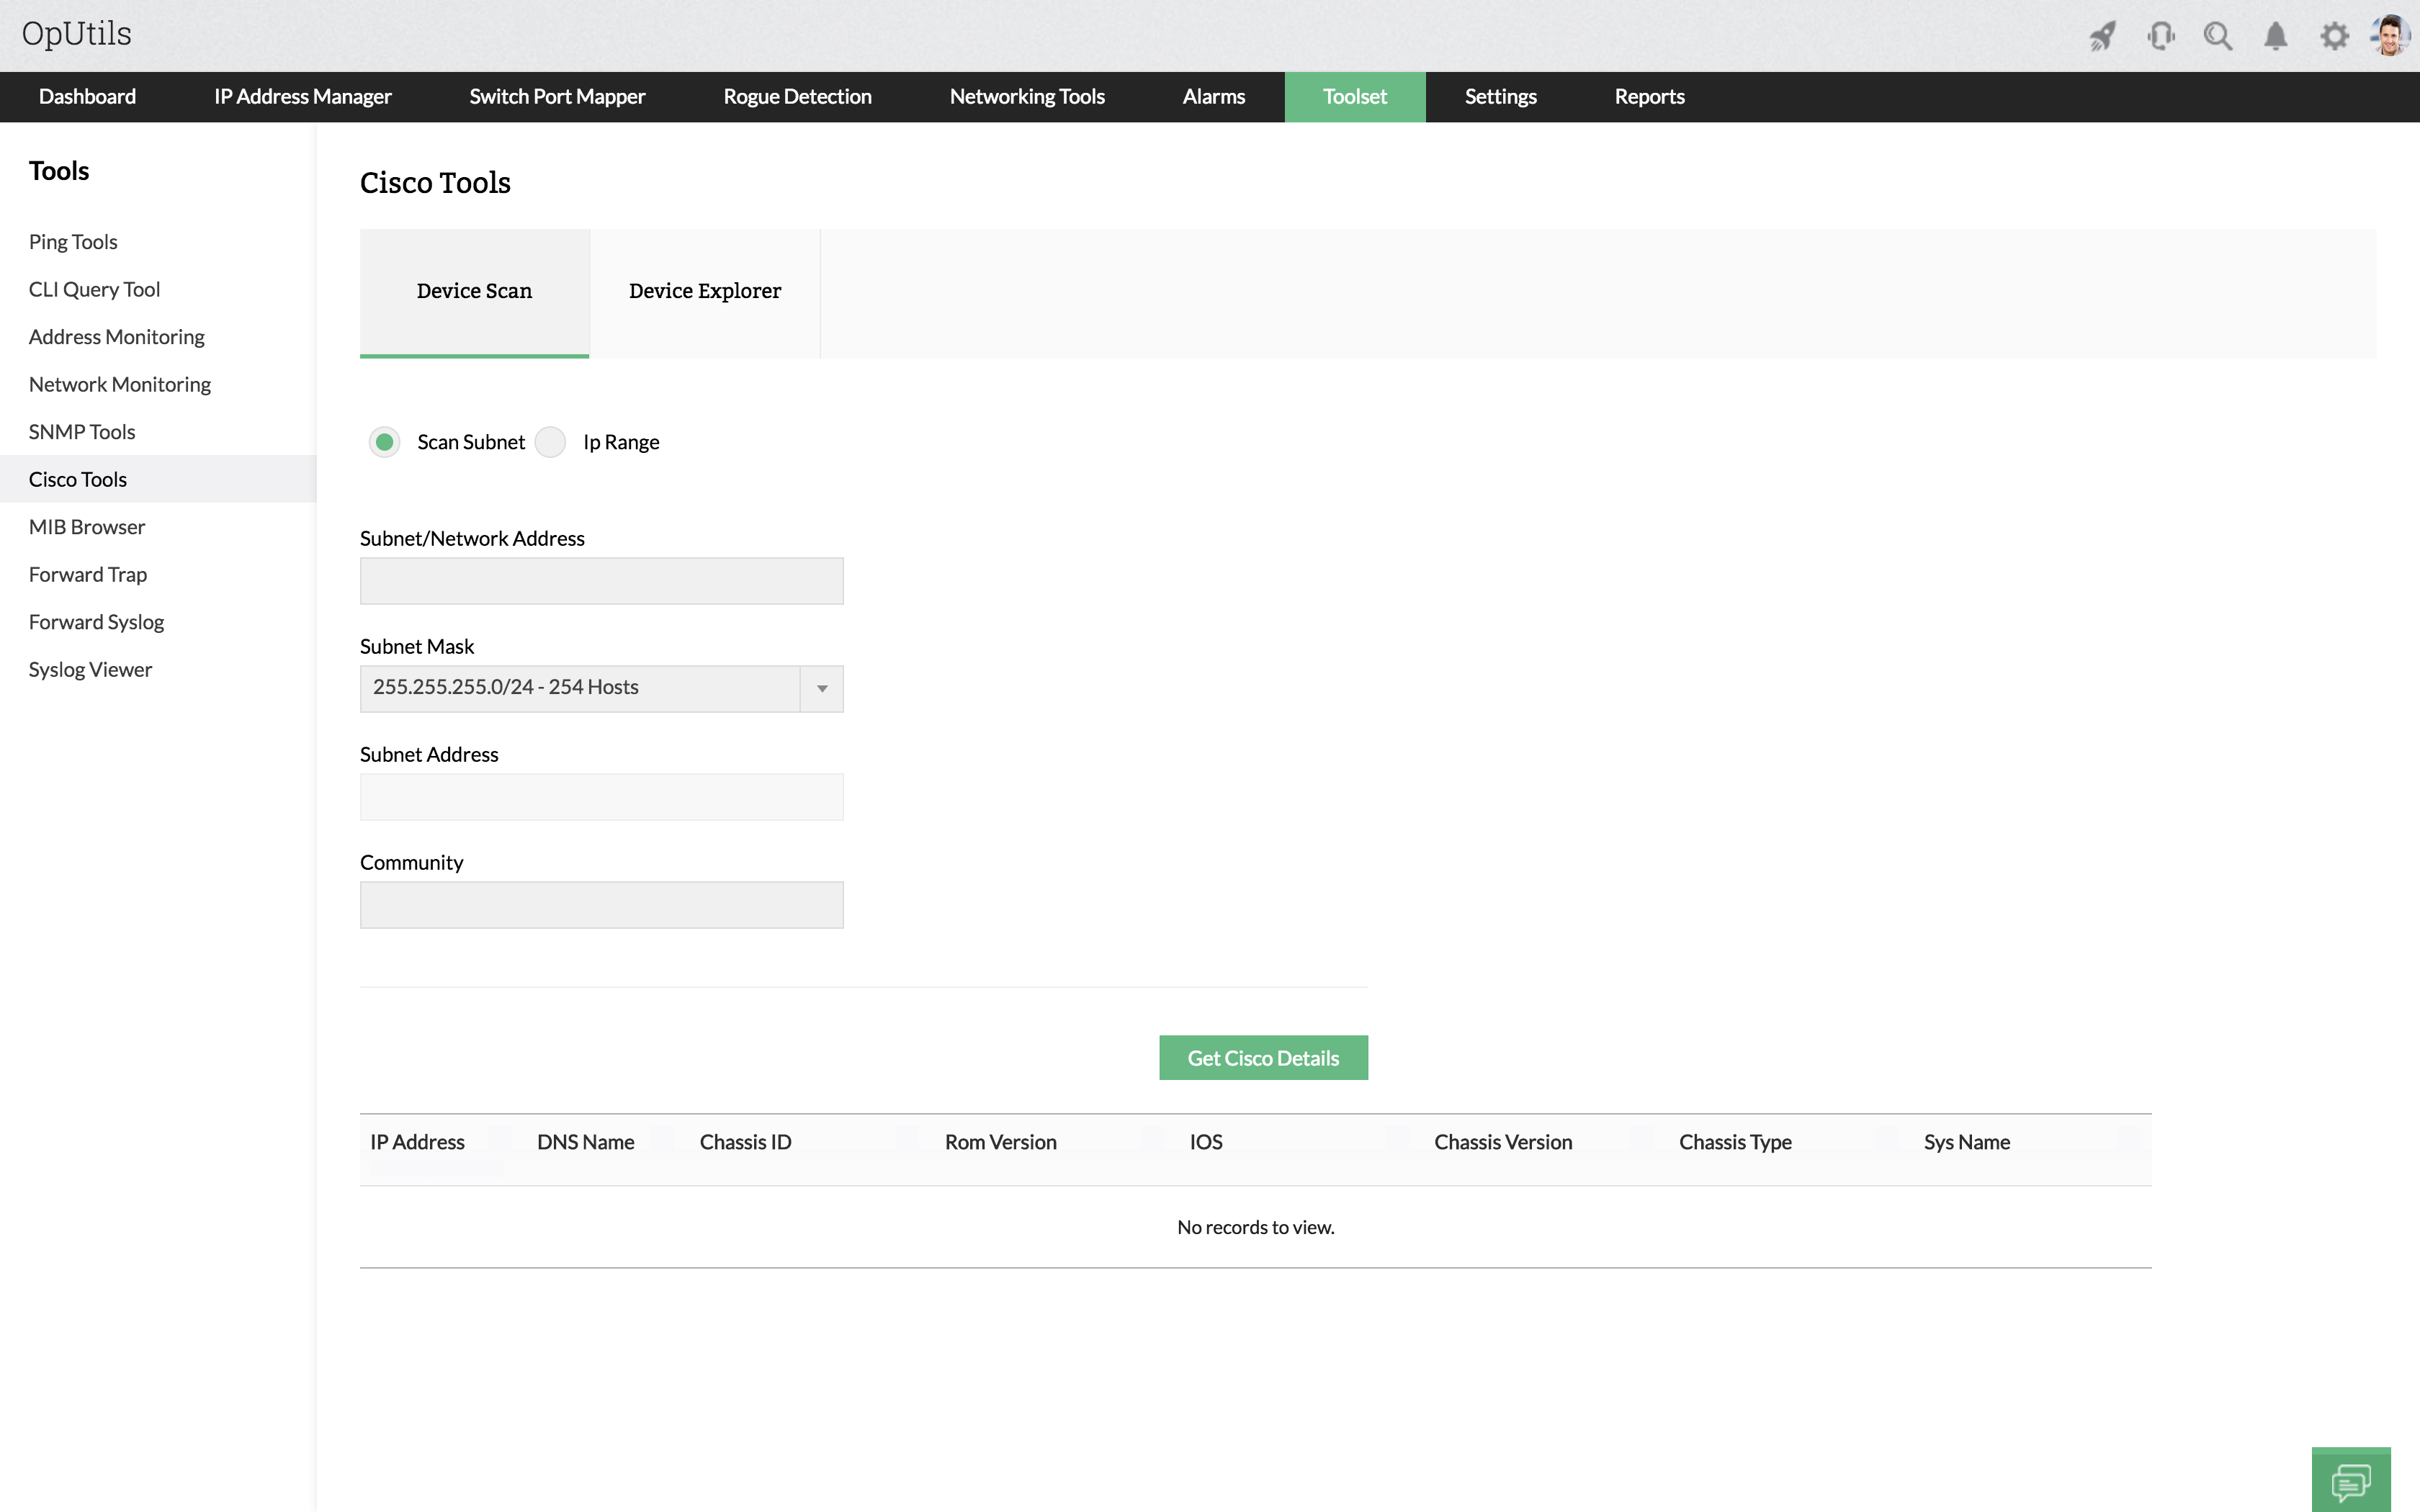Click the Get Cisco Details button
2420x1512 pixels.
(1263, 1058)
